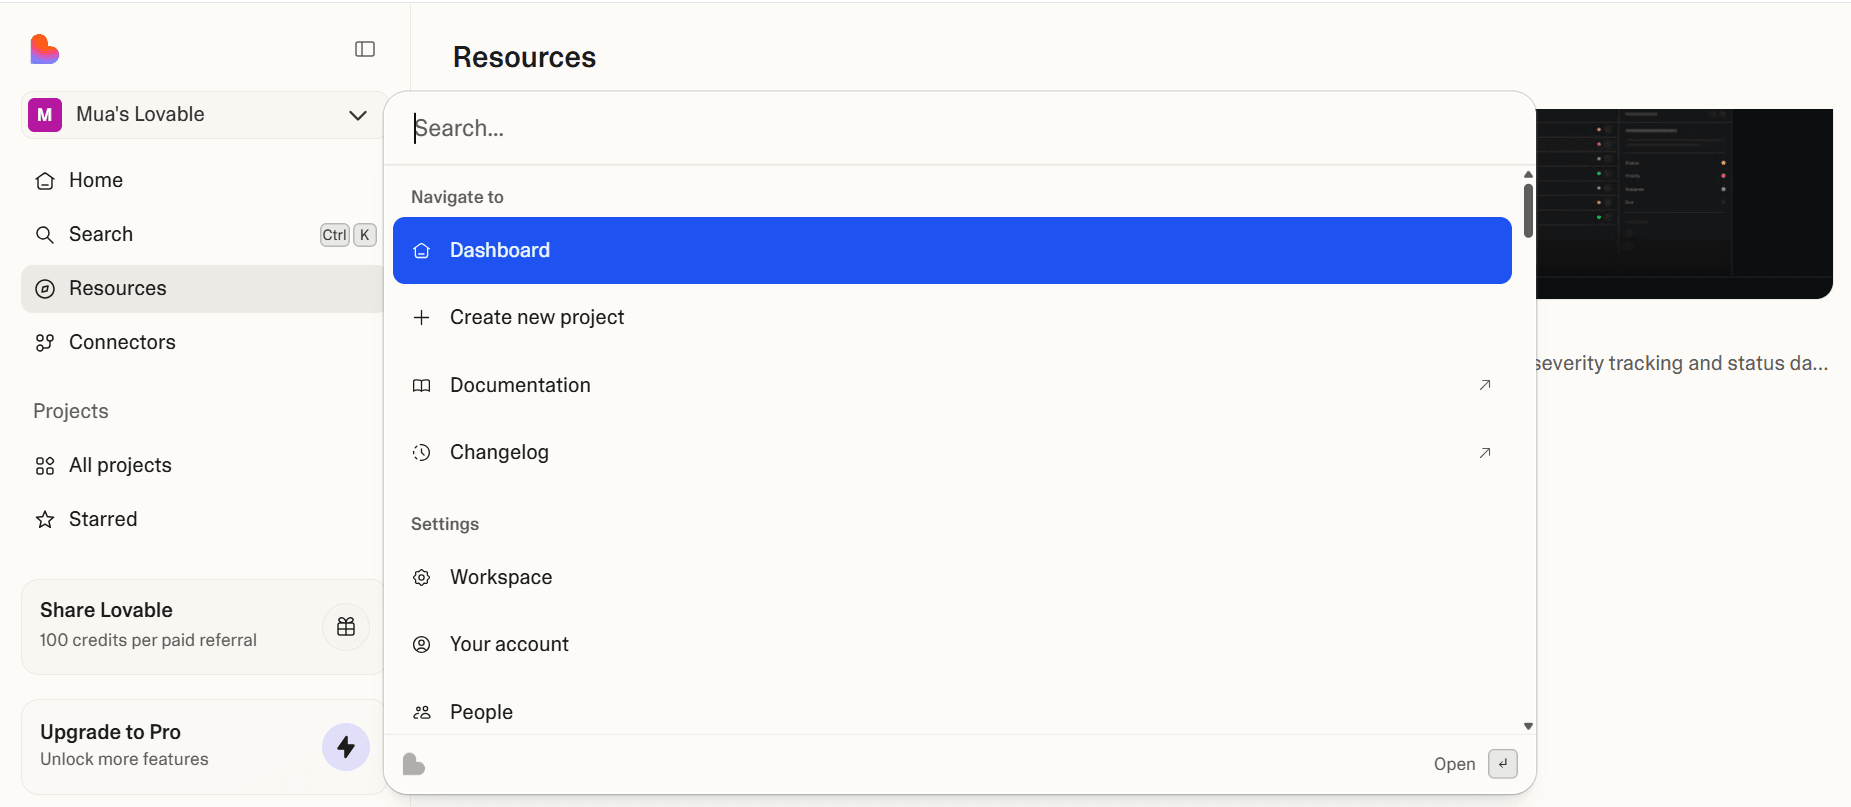Open Your account settings
Image resolution: width=1851 pixels, height=807 pixels.
click(x=952, y=644)
